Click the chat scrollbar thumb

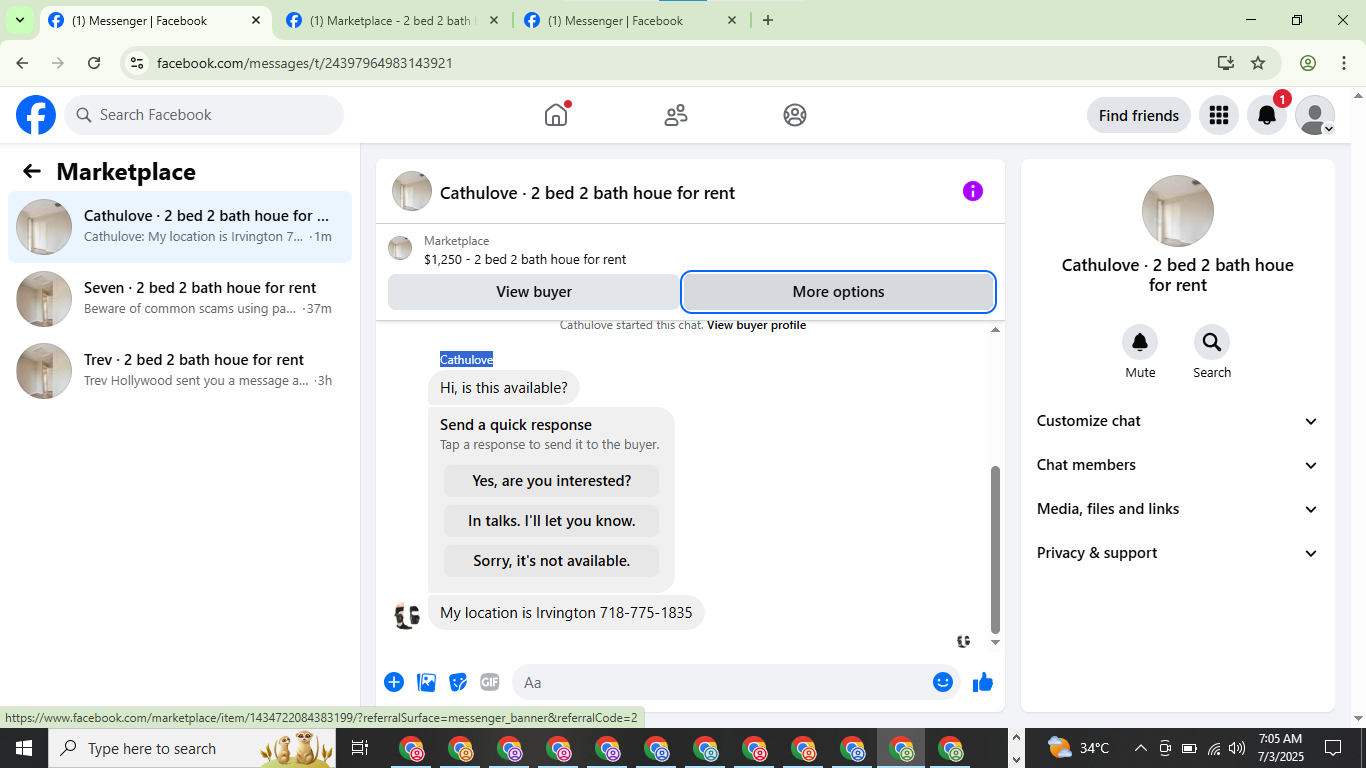(995, 548)
